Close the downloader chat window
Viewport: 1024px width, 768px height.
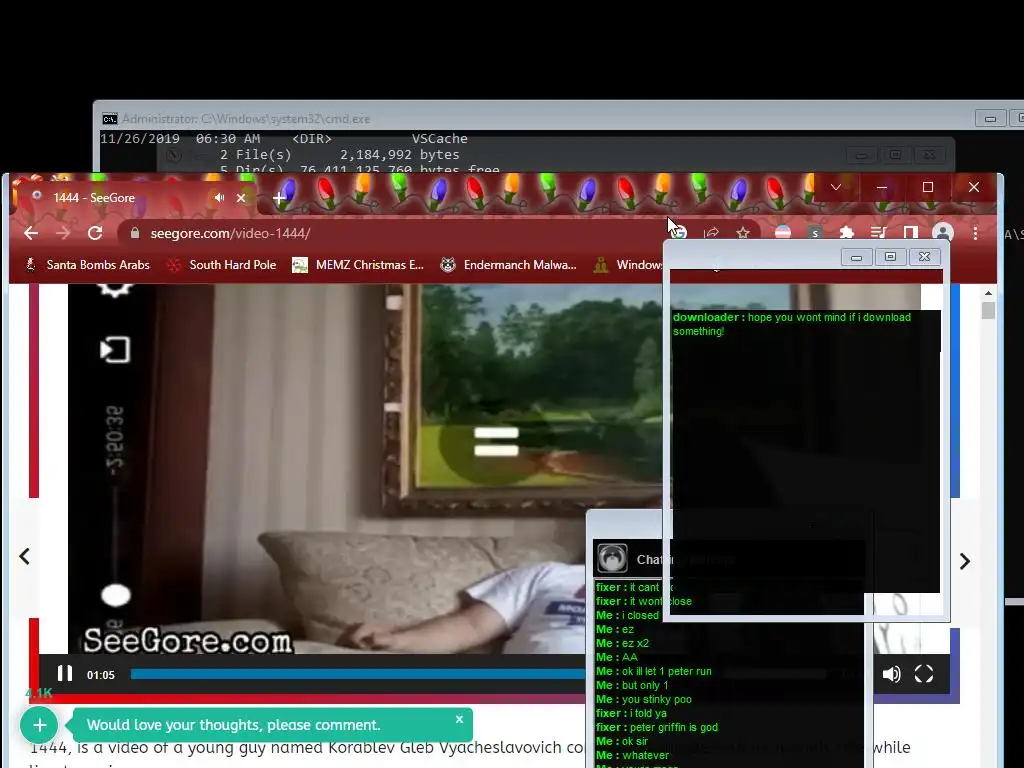click(924, 257)
